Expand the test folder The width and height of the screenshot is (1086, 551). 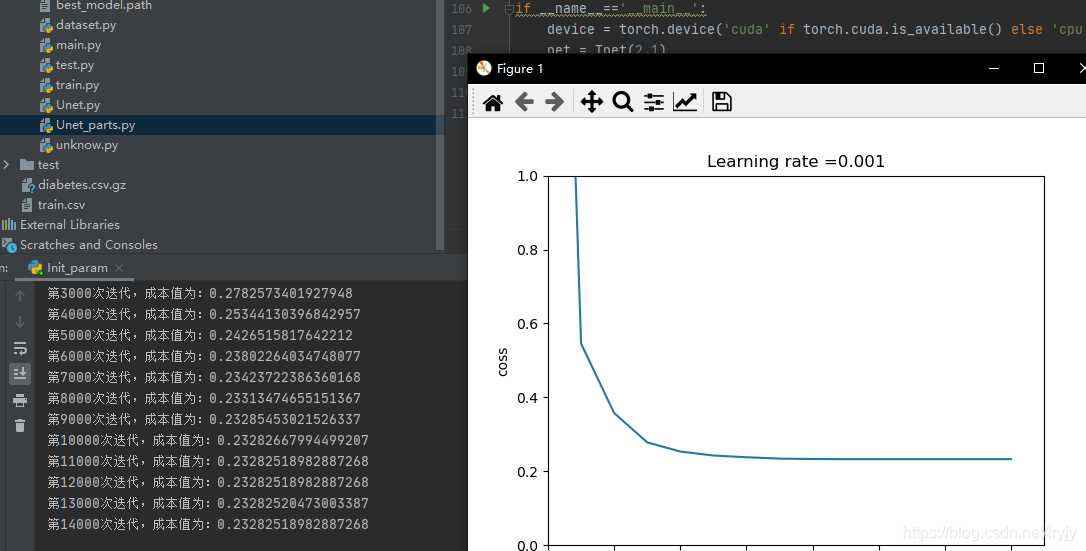pos(6,165)
